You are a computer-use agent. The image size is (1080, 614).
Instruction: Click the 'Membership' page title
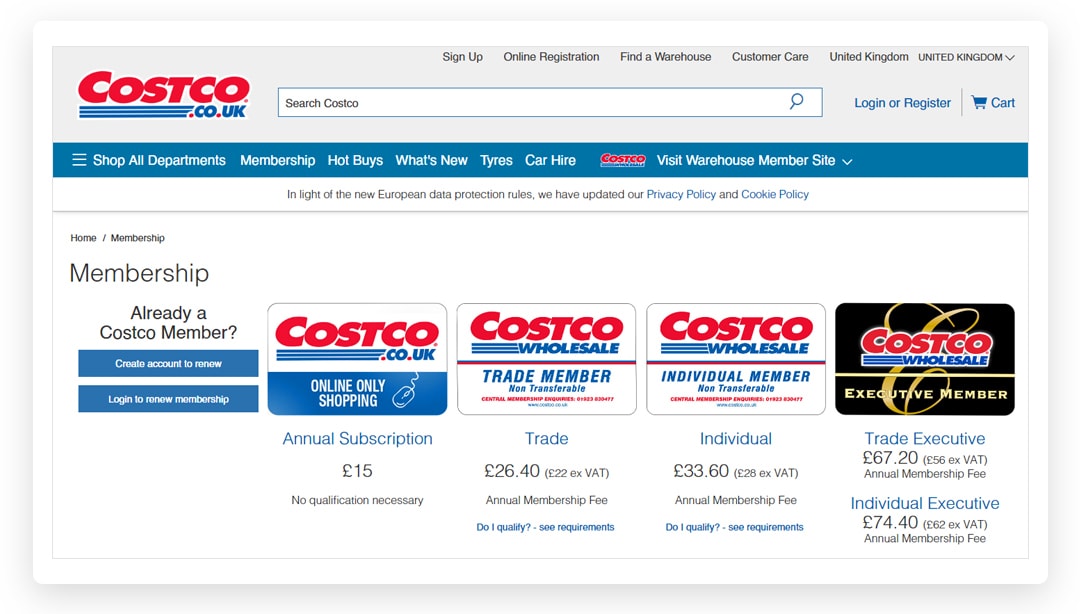(x=139, y=273)
